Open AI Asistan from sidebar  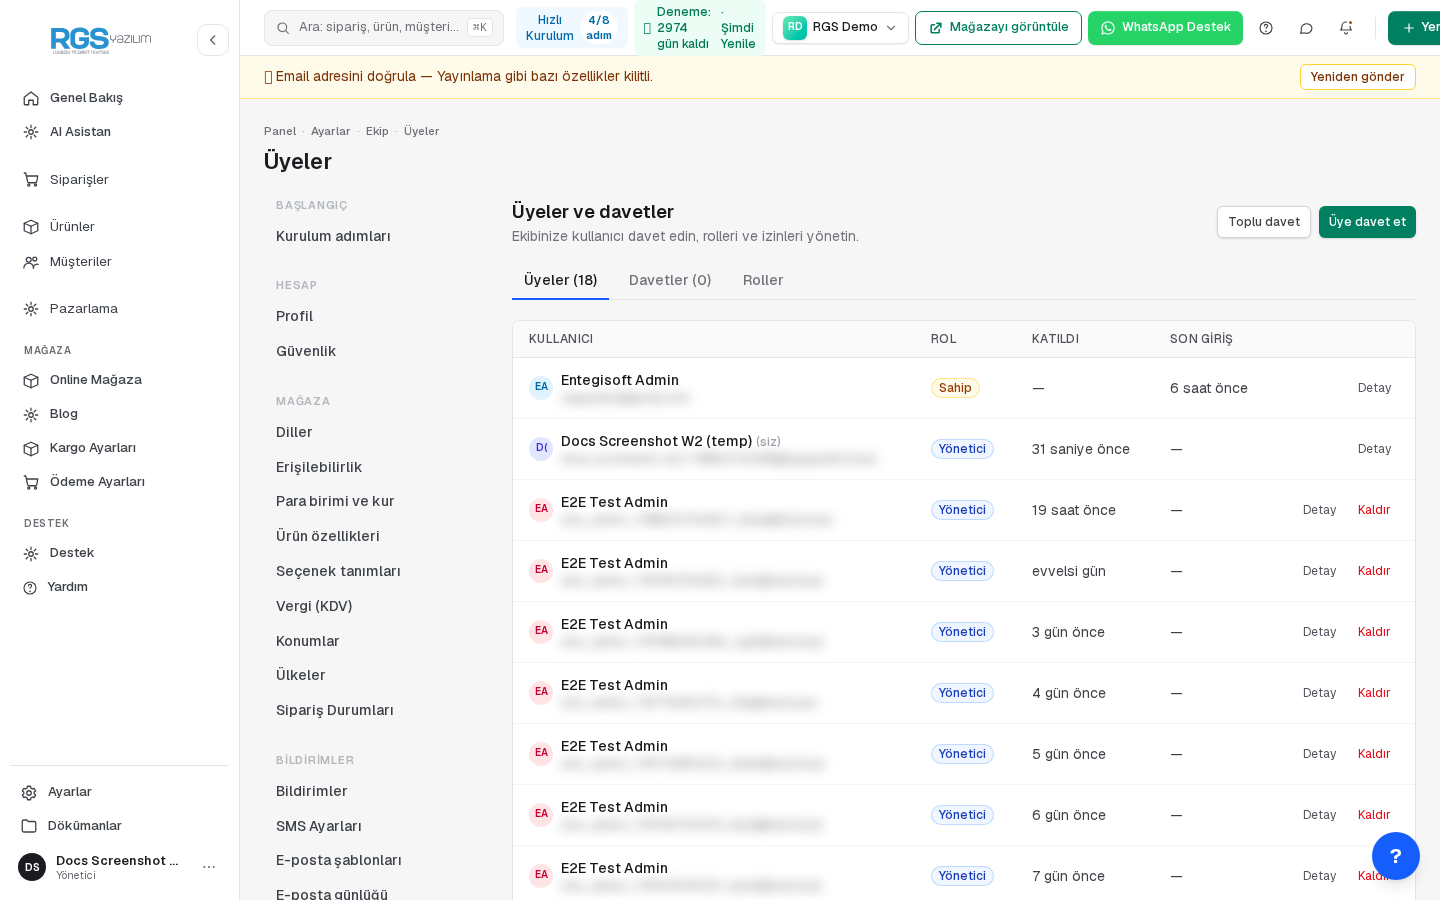point(80,132)
